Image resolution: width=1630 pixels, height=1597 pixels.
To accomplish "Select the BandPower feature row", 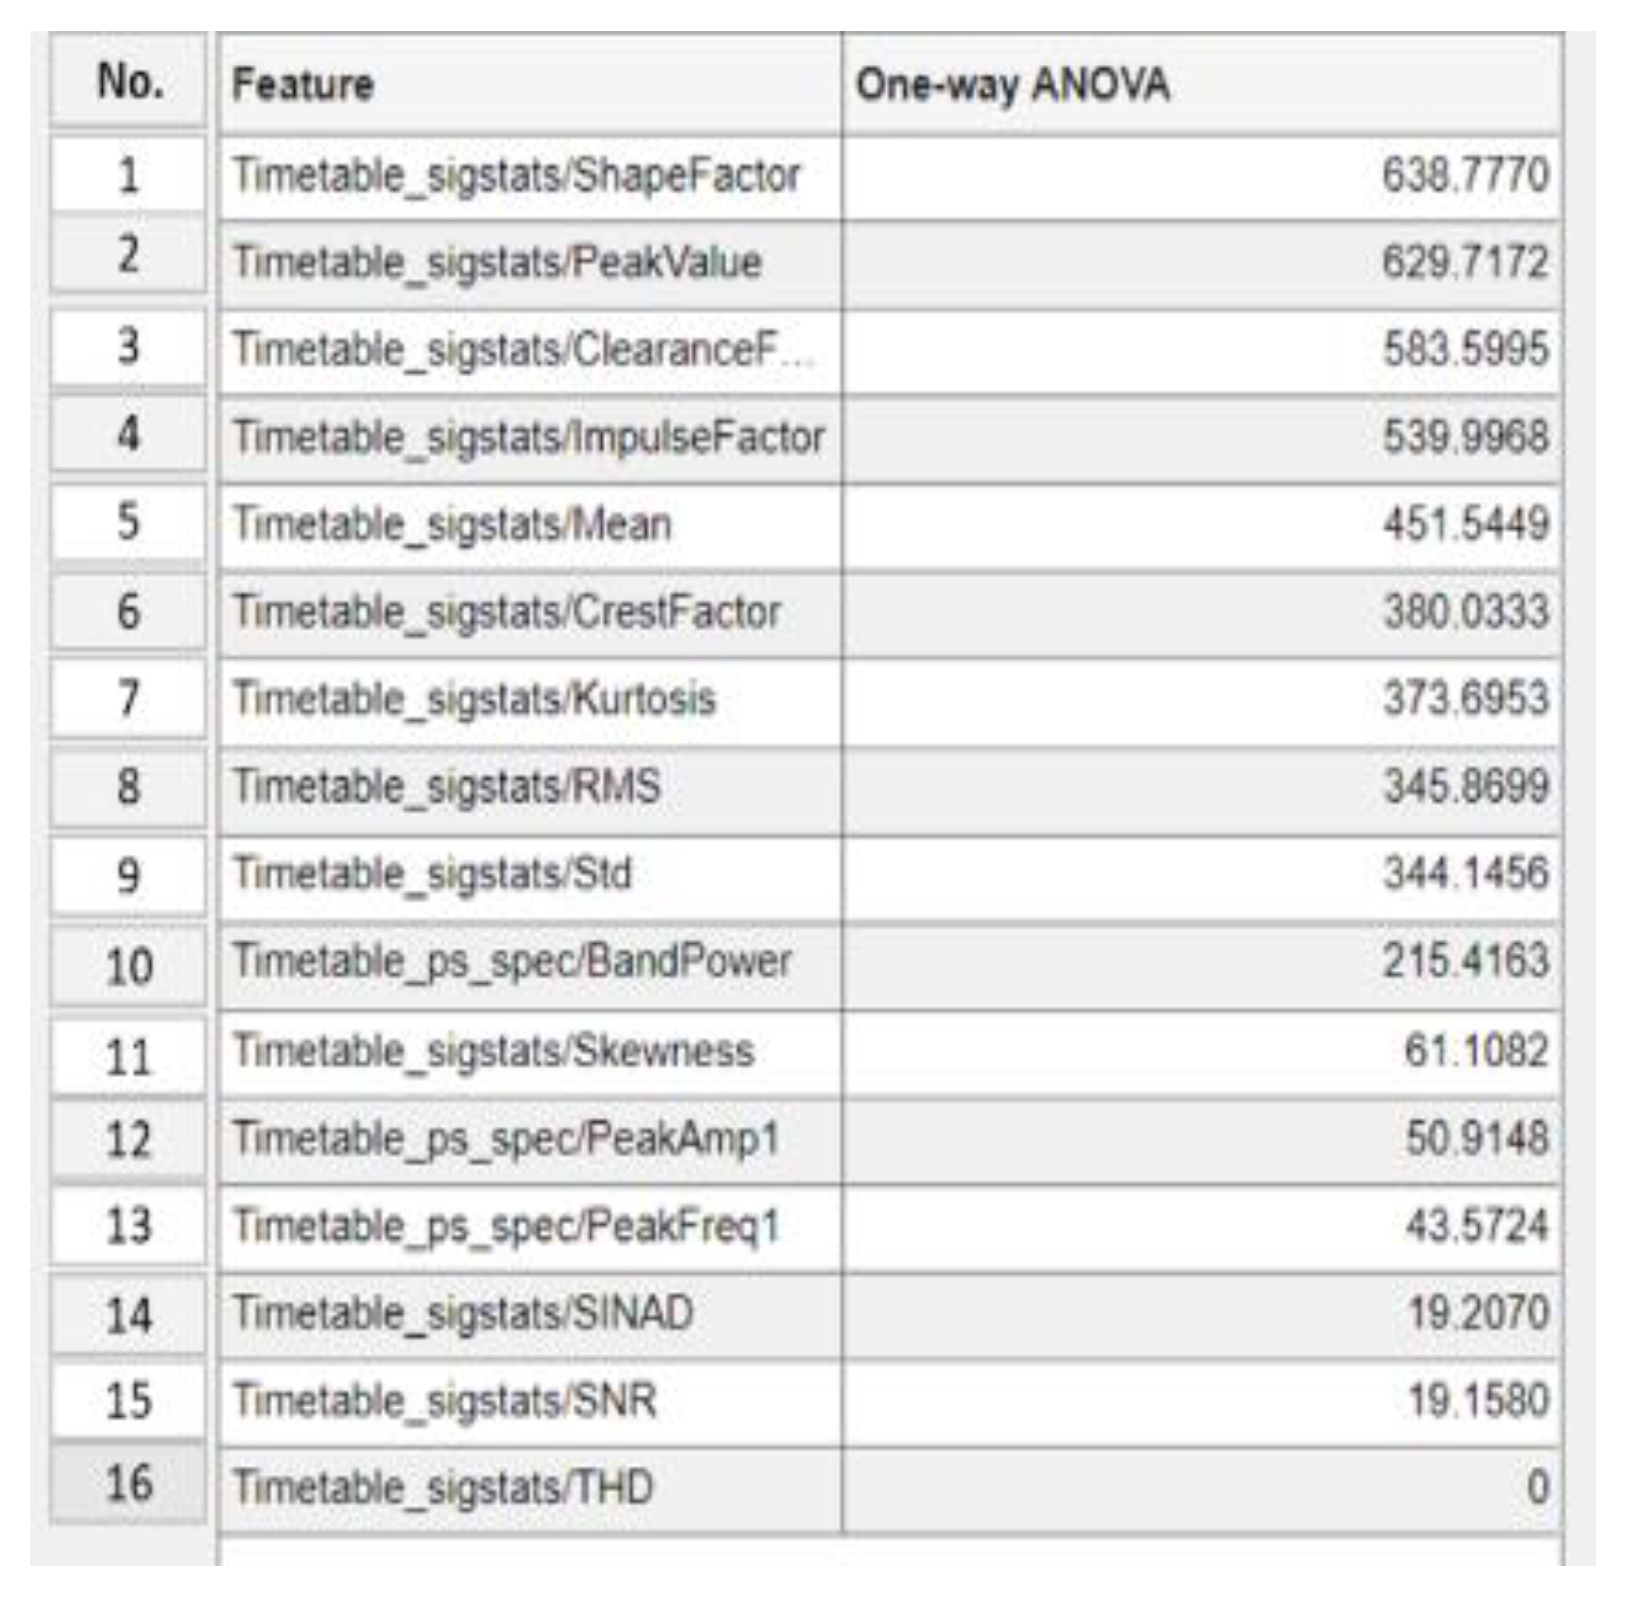I will click(512, 962).
